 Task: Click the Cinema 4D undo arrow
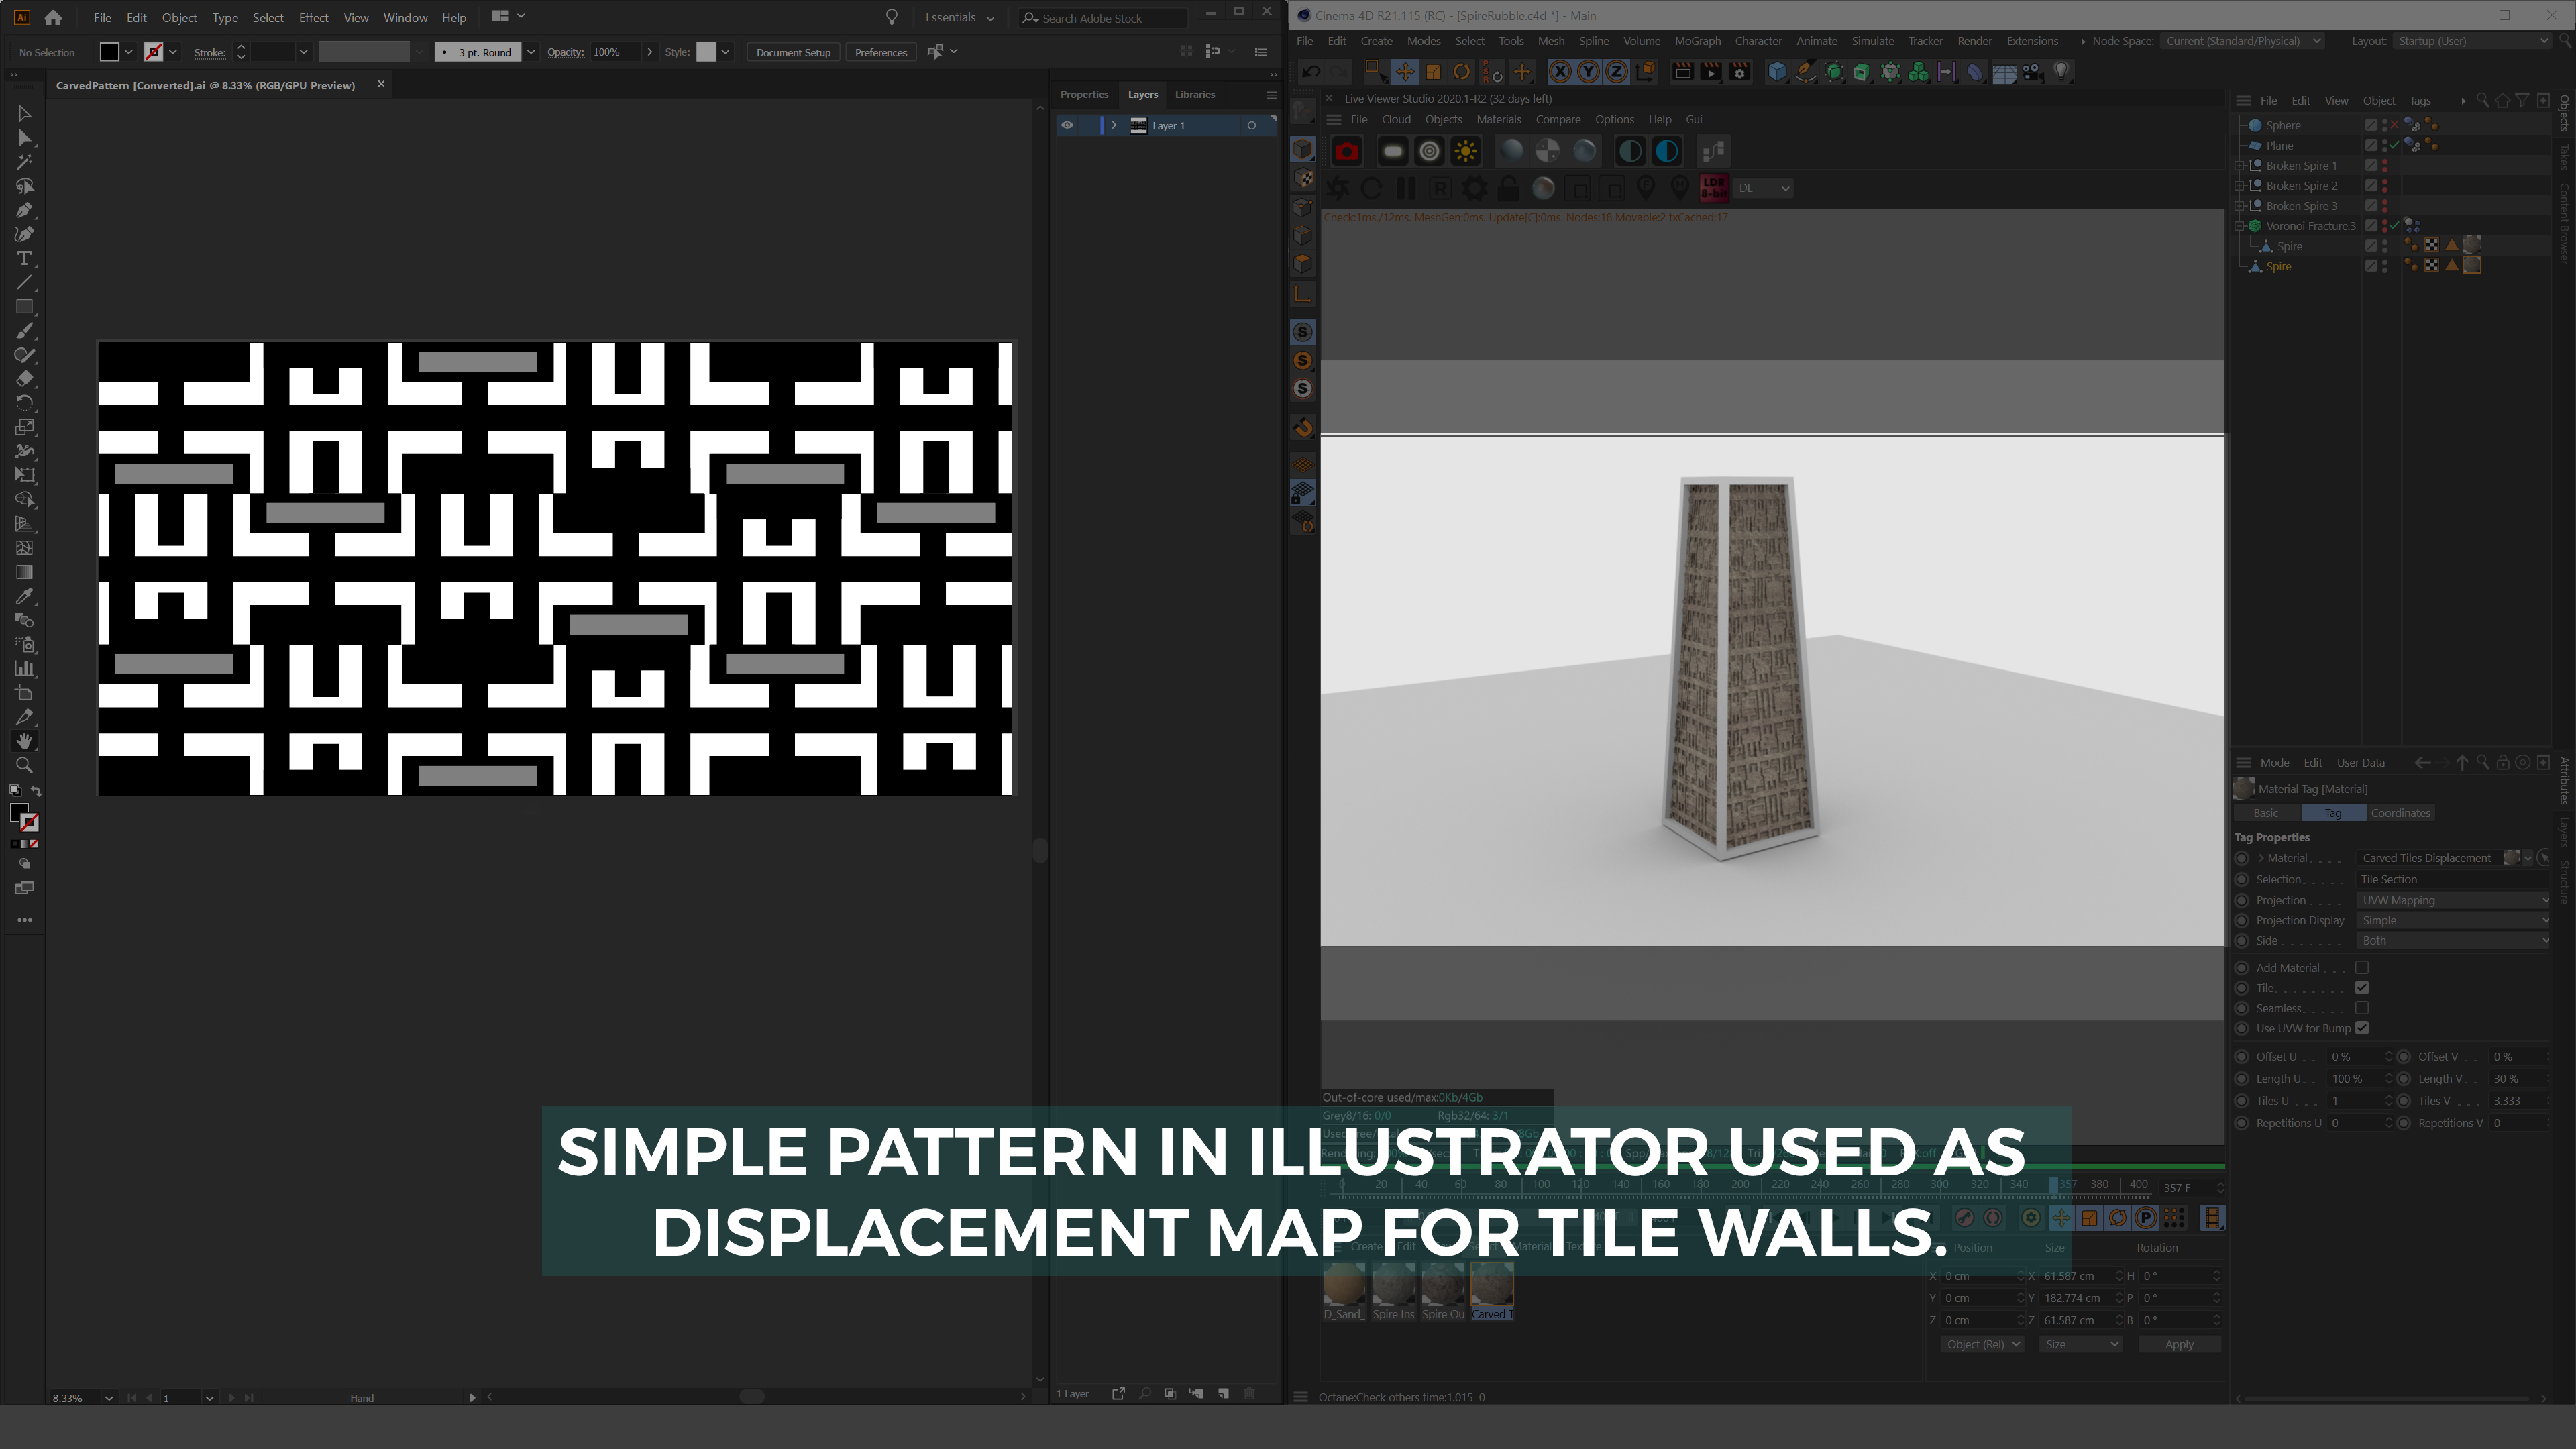point(1310,72)
